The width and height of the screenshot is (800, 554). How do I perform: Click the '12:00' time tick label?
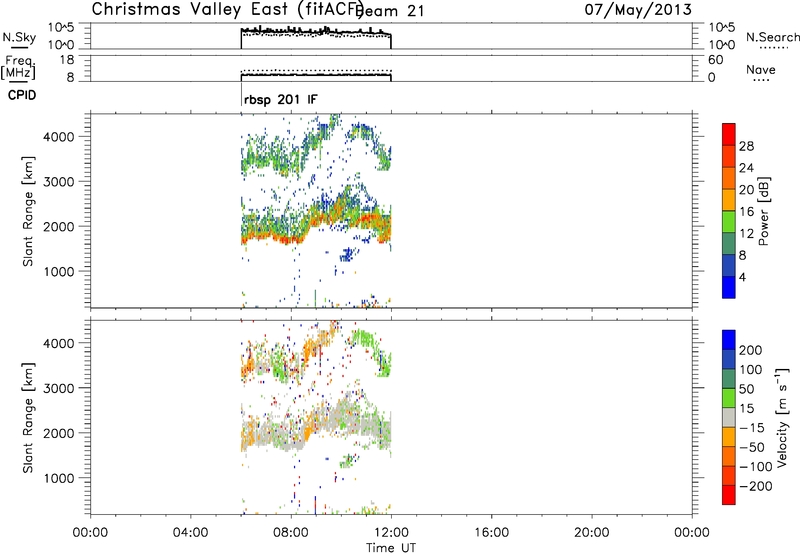click(x=391, y=533)
